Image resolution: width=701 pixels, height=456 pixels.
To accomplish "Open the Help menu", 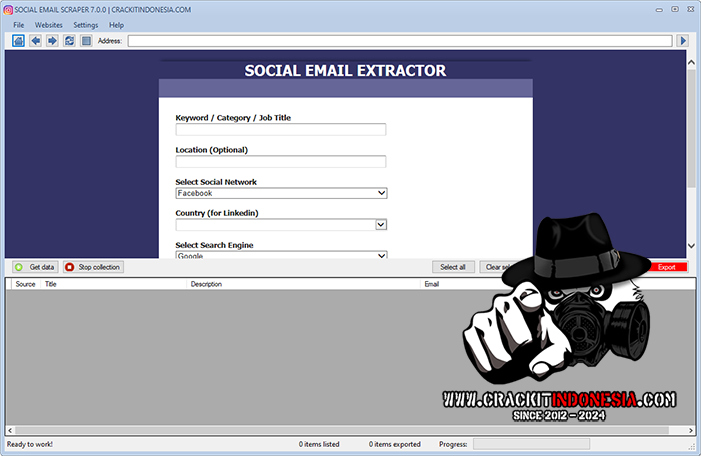I will (x=117, y=24).
